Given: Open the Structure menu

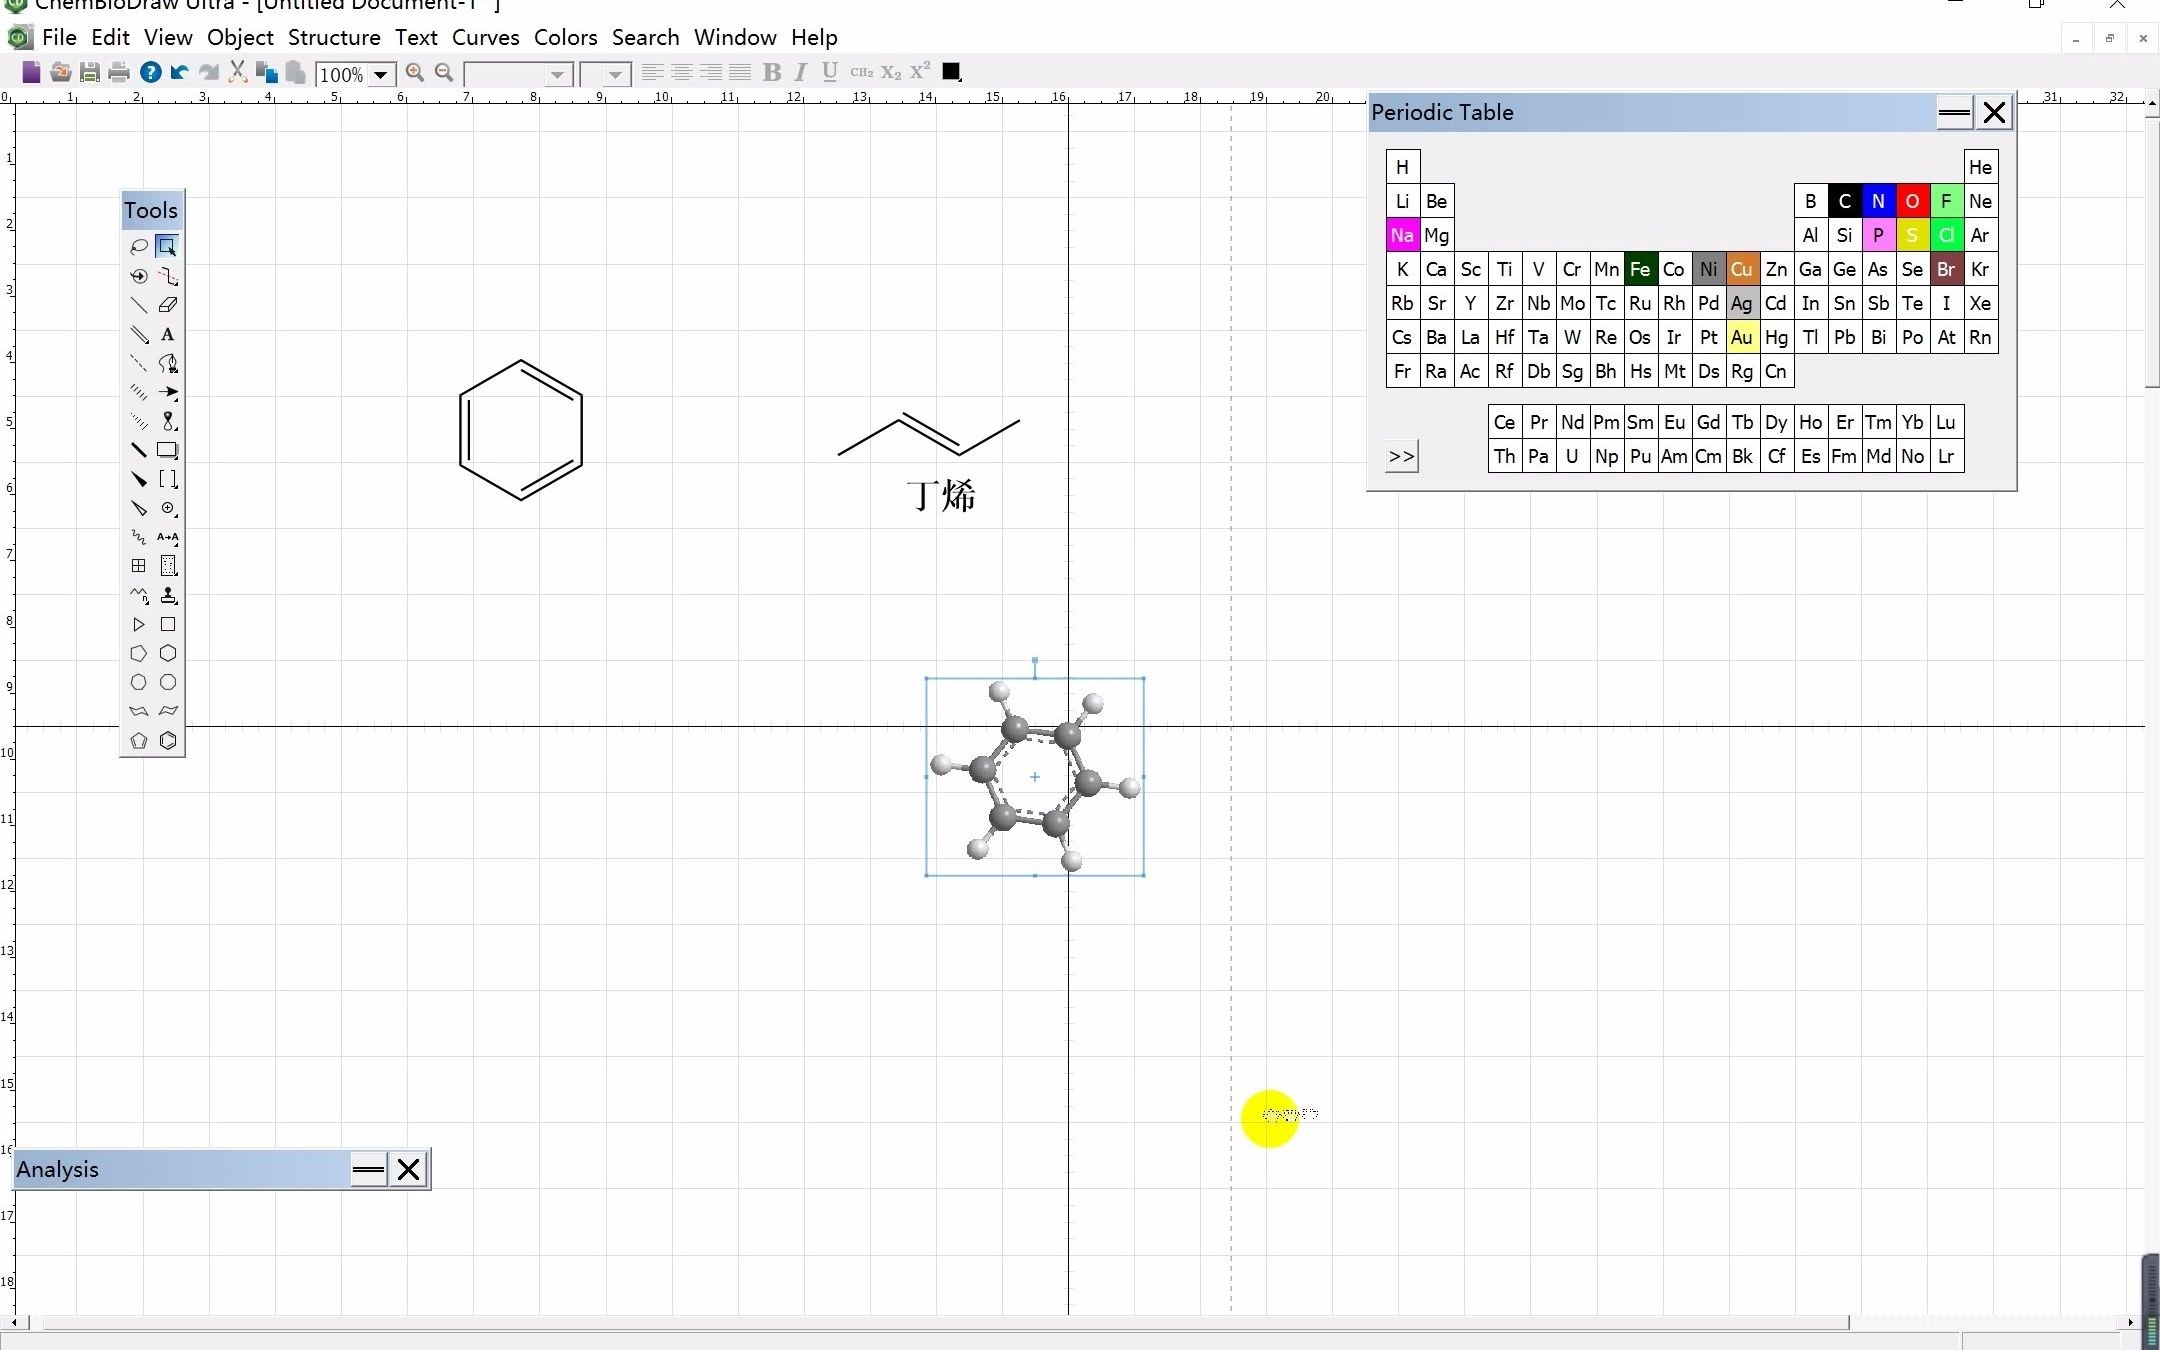Looking at the screenshot, I should 334,37.
